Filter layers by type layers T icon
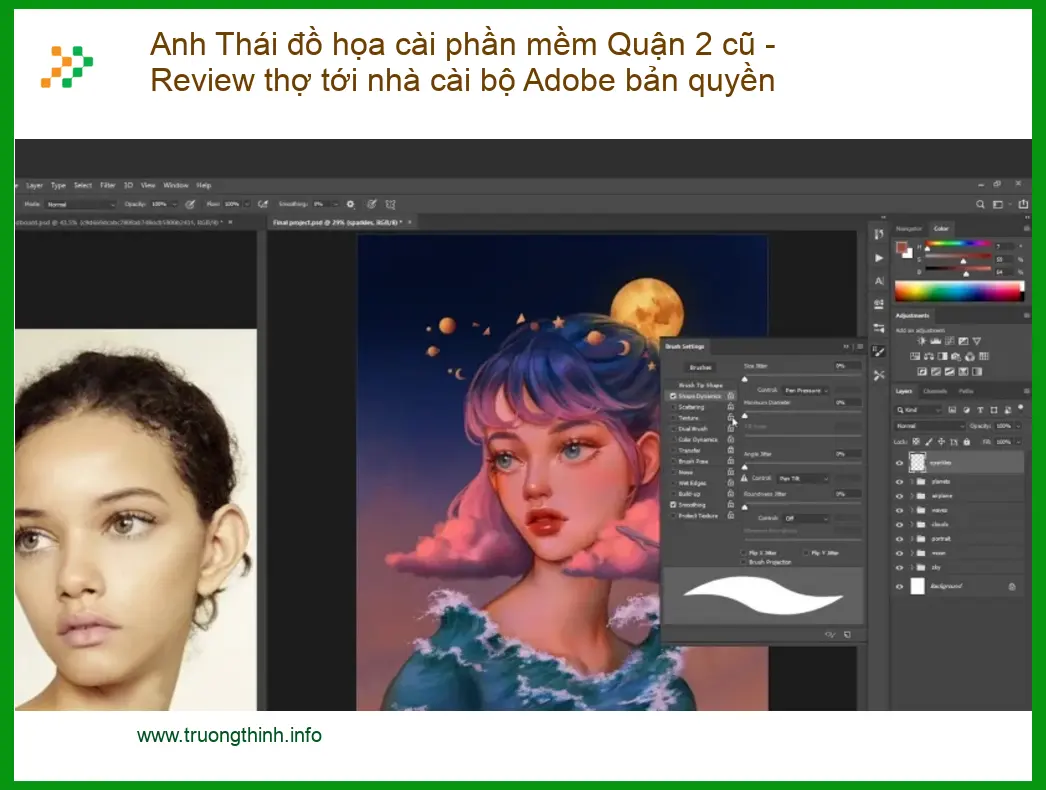The image size is (1046, 790). click(980, 410)
